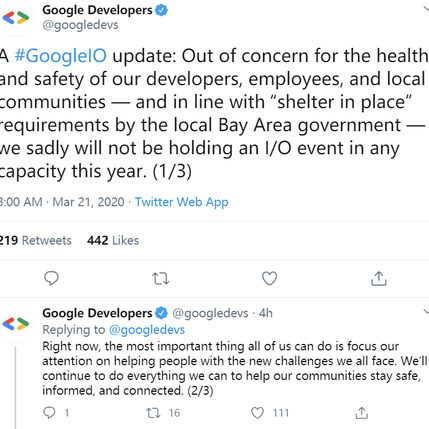Open the avatar on the reply tweet
The image size is (429, 429).
tap(17, 324)
